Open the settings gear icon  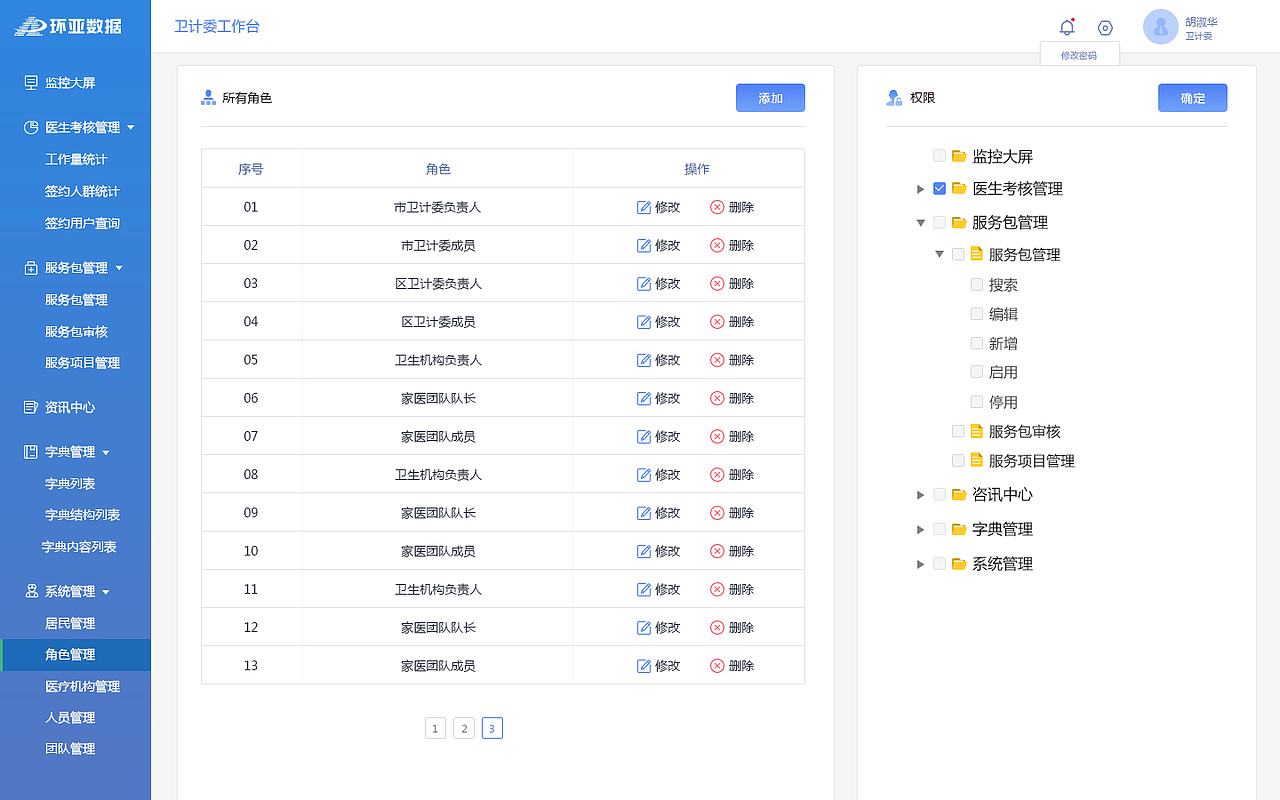point(1104,27)
